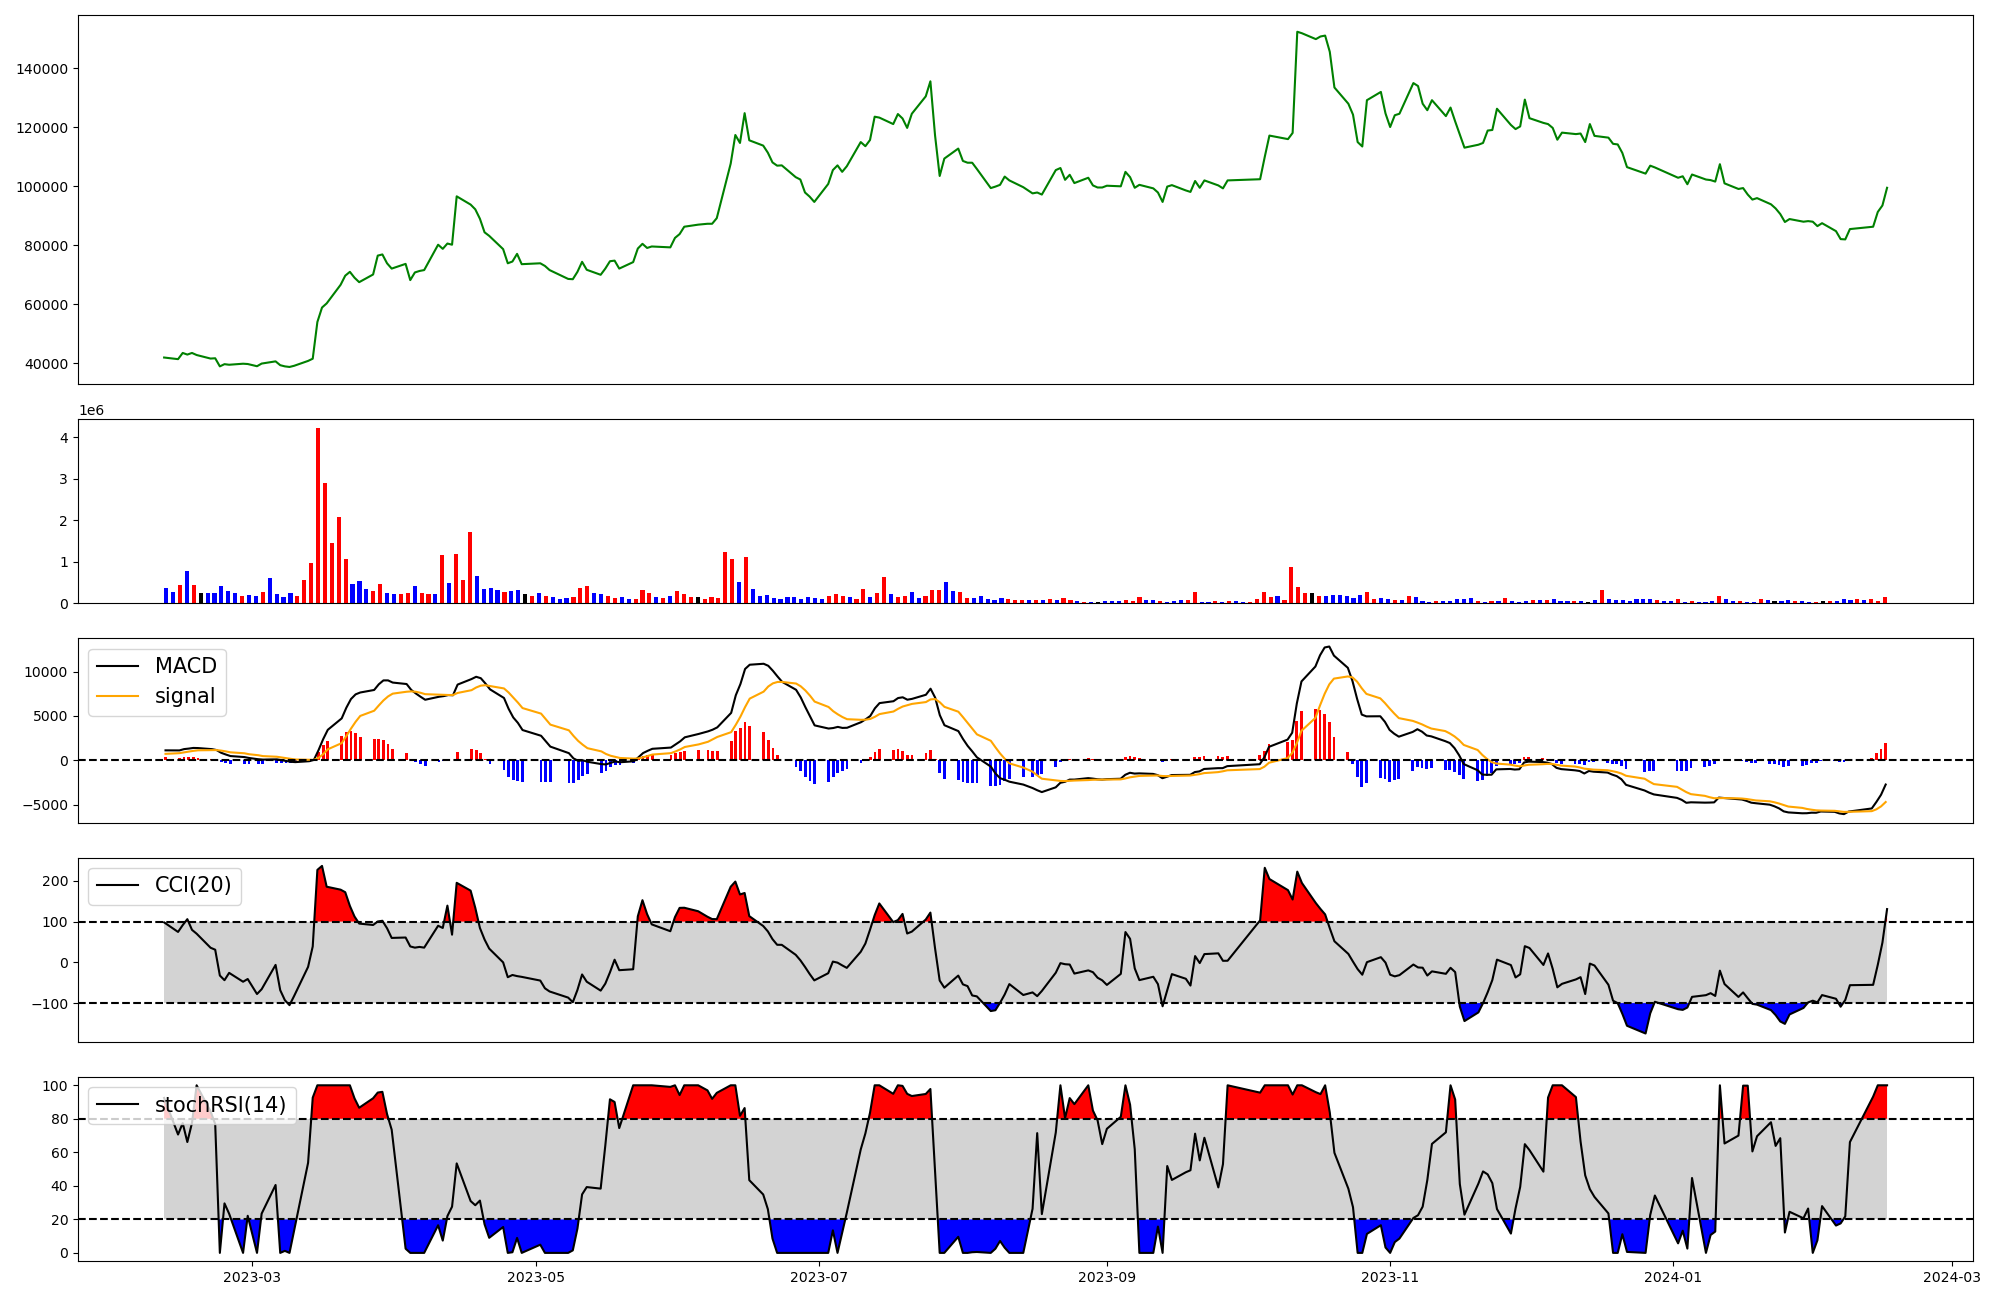
Task: Click the 200 tick on CCI axis
Action: coord(56,881)
